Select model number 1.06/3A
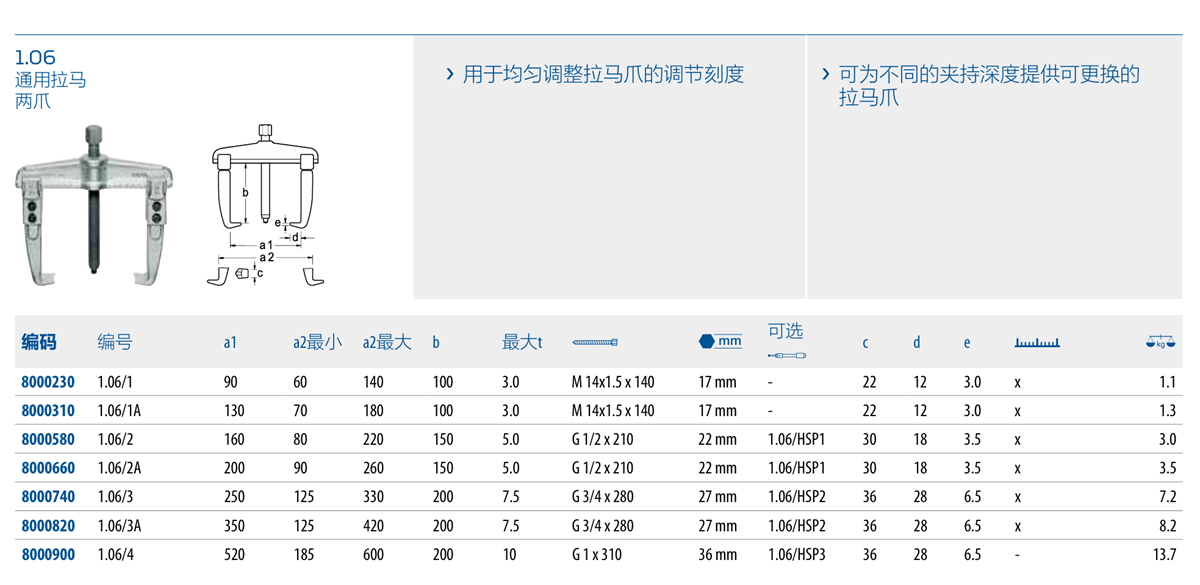 [x=119, y=526]
